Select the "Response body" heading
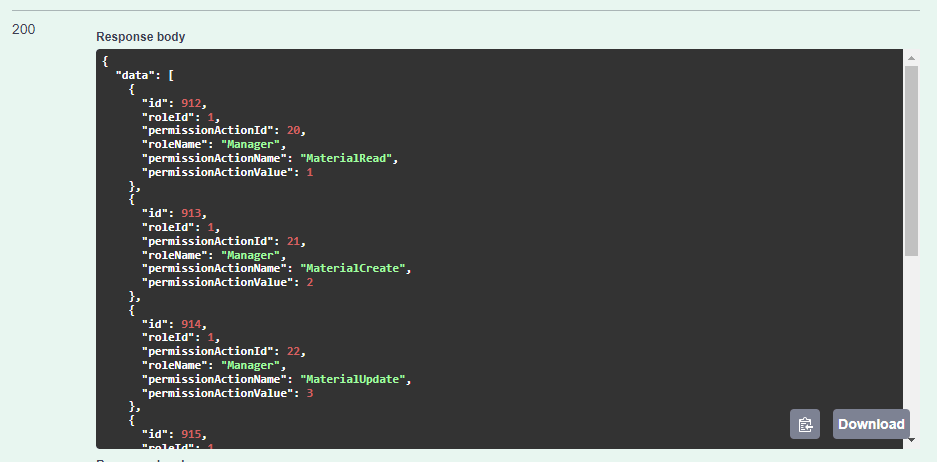The width and height of the screenshot is (937, 462). [x=140, y=37]
